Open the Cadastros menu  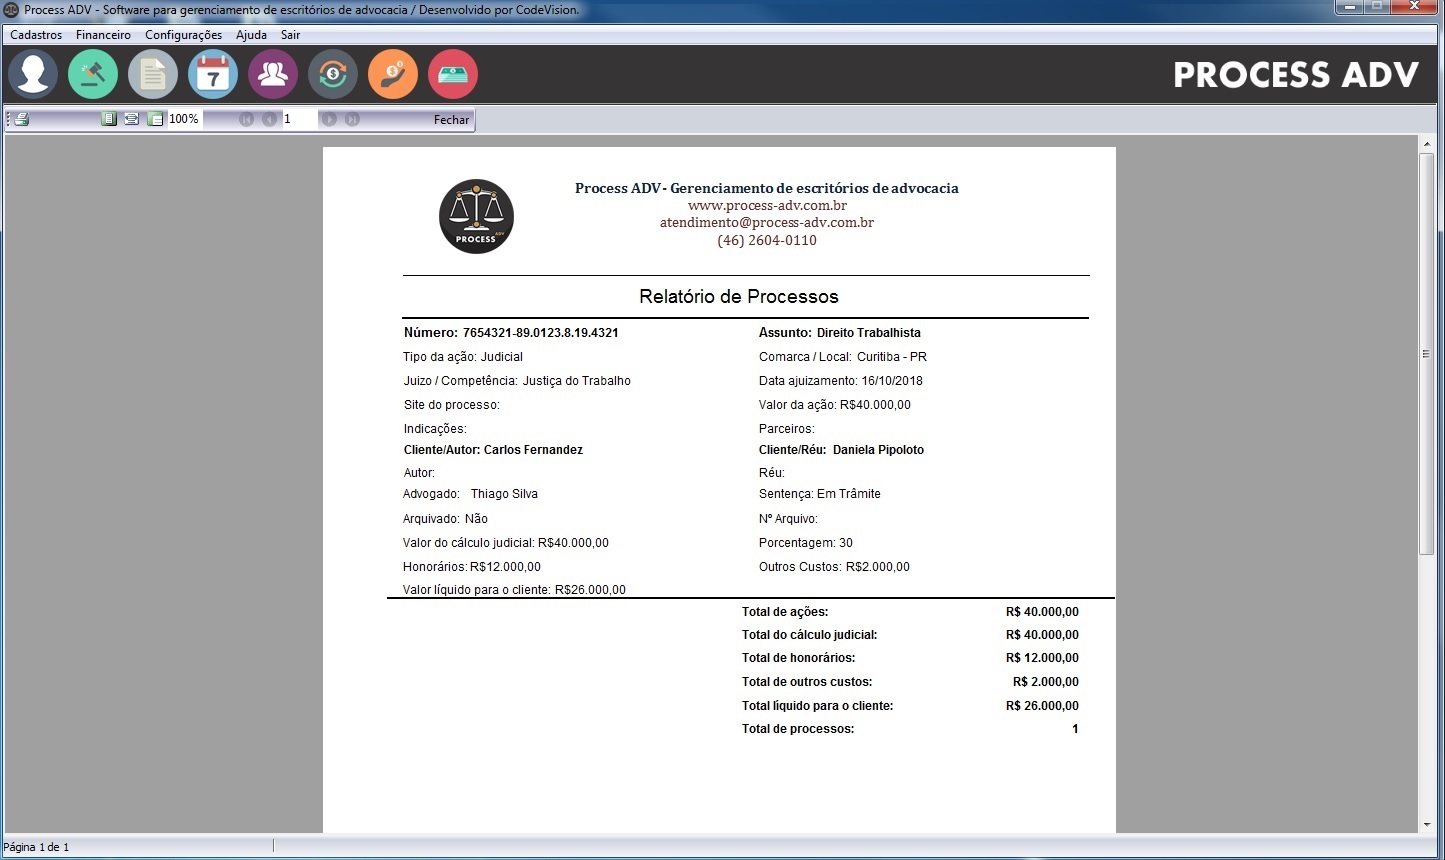36,35
